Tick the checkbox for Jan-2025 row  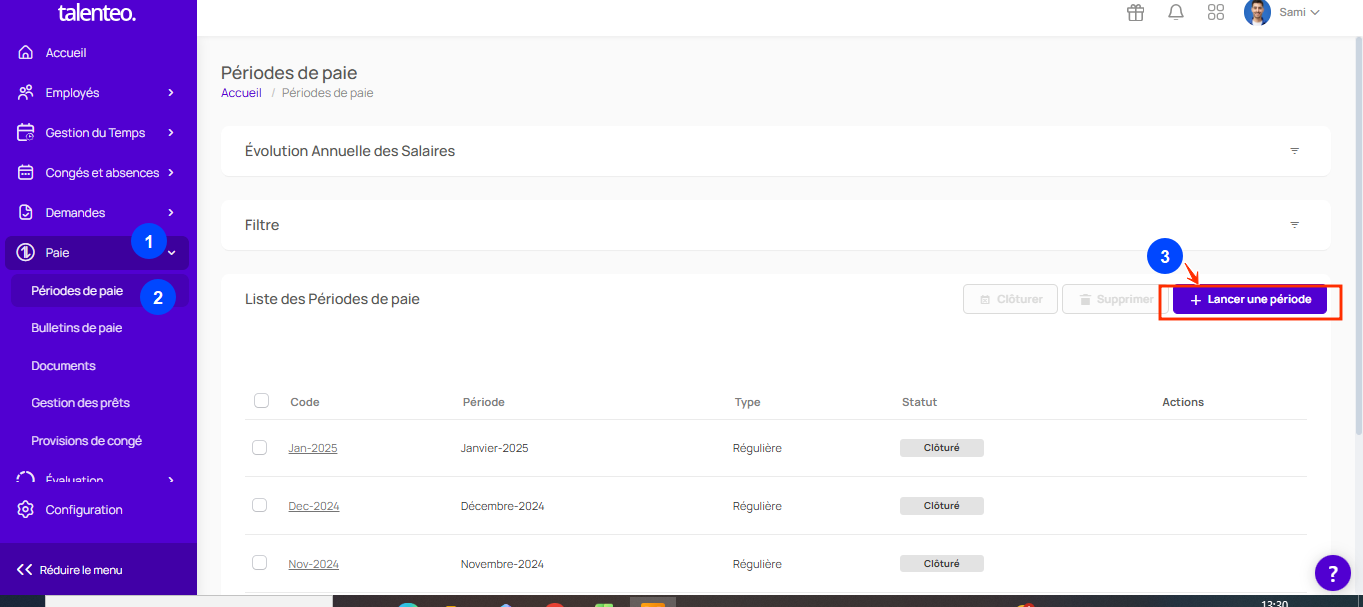coord(260,448)
